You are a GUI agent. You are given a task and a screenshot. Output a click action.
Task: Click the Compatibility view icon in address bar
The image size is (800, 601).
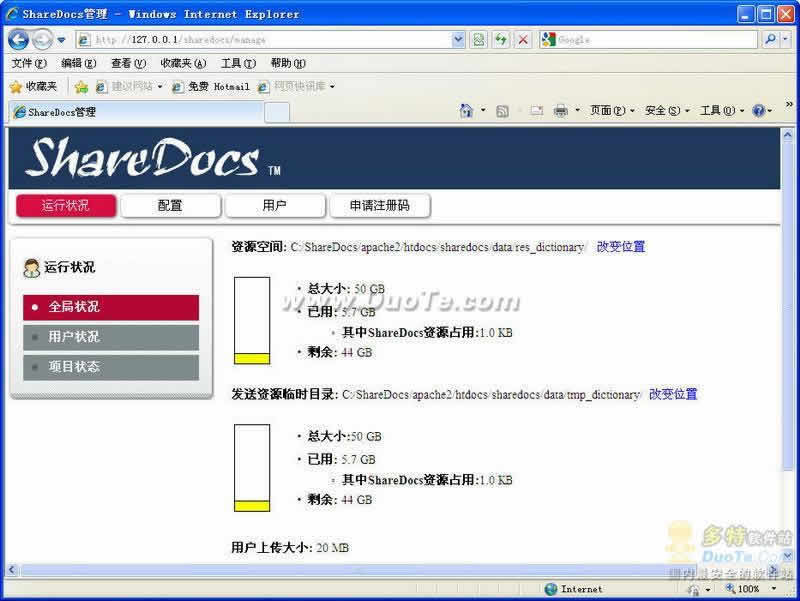tap(479, 40)
